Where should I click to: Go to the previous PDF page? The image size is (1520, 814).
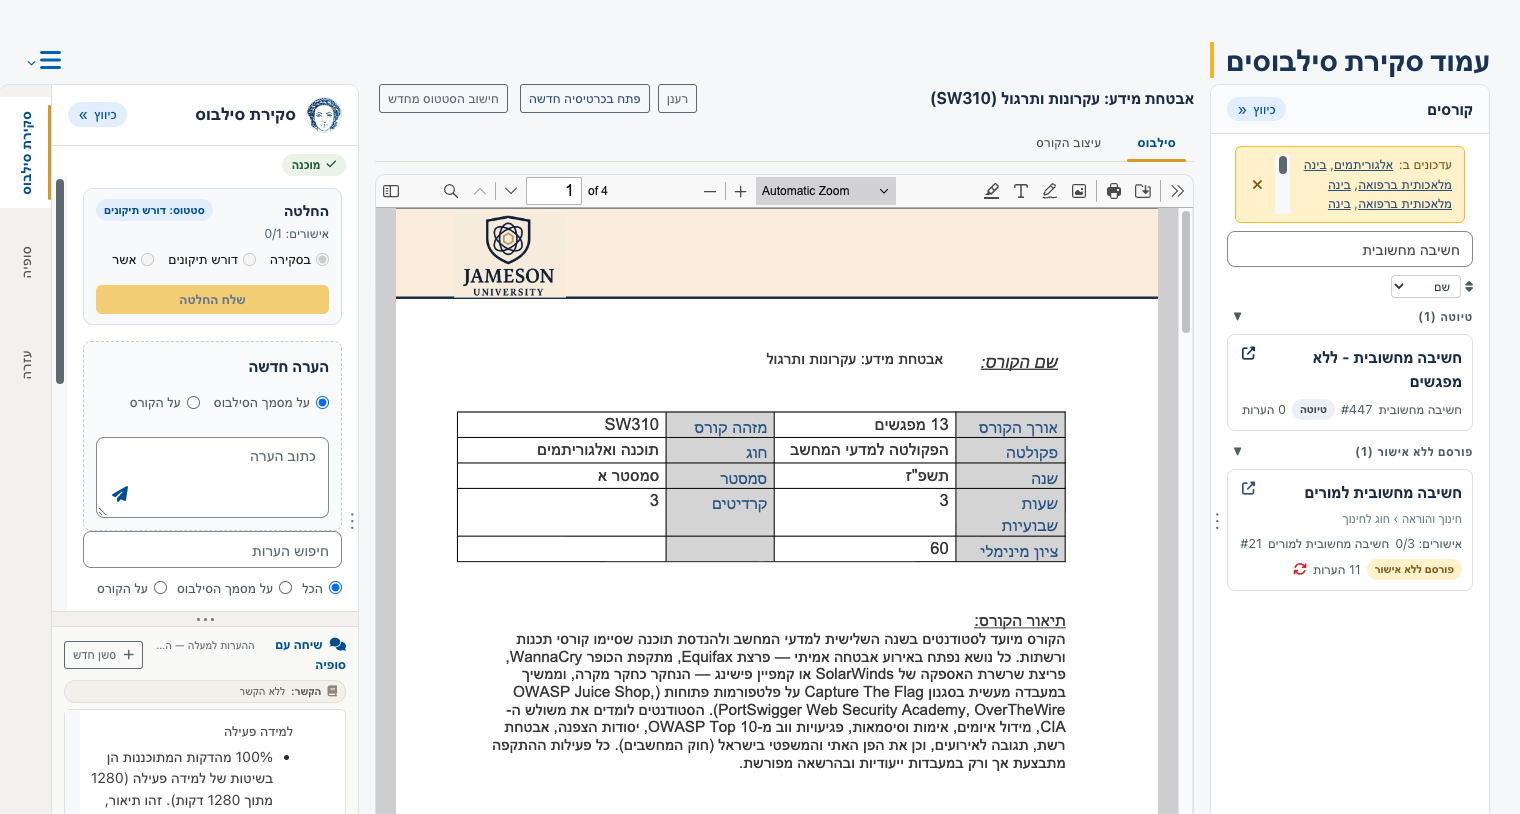coord(480,191)
